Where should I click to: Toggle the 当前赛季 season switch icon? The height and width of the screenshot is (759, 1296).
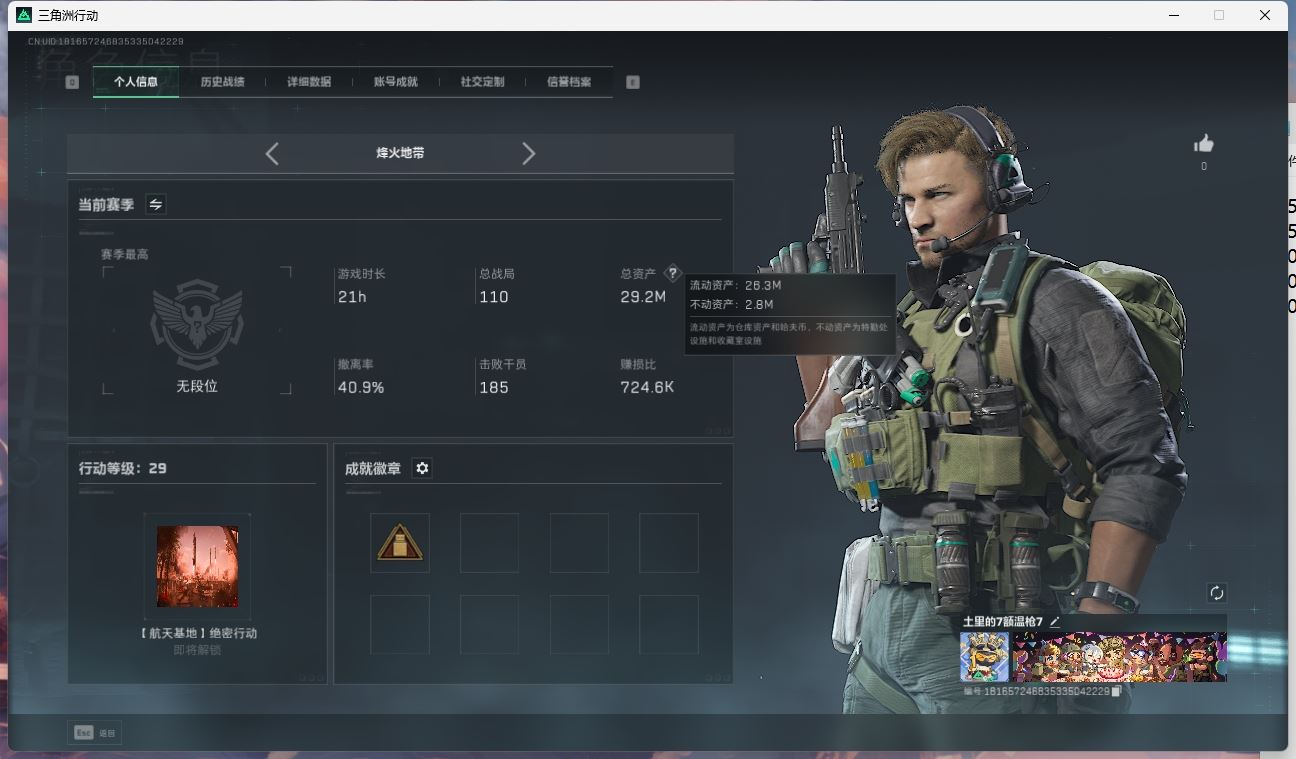tap(156, 204)
